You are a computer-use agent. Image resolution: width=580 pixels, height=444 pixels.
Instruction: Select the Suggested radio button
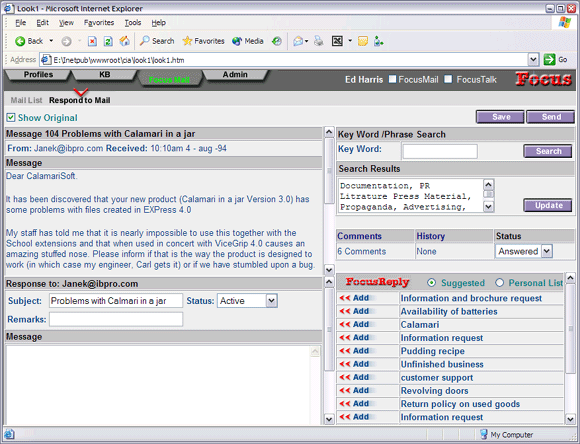pyautogui.click(x=431, y=283)
